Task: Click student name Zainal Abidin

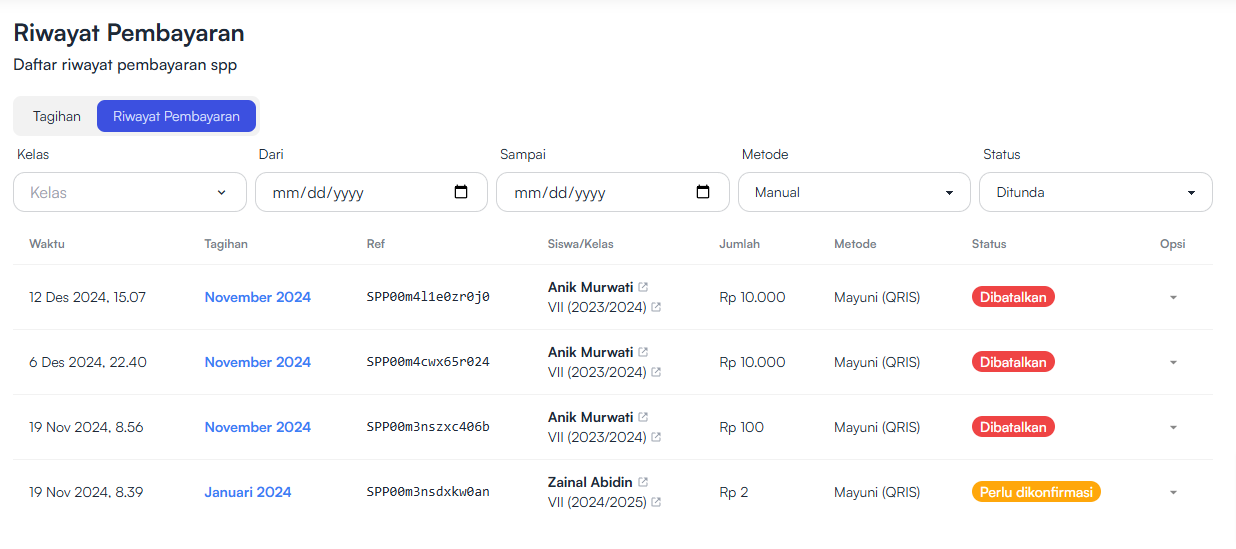Action: [x=590, y=482]
